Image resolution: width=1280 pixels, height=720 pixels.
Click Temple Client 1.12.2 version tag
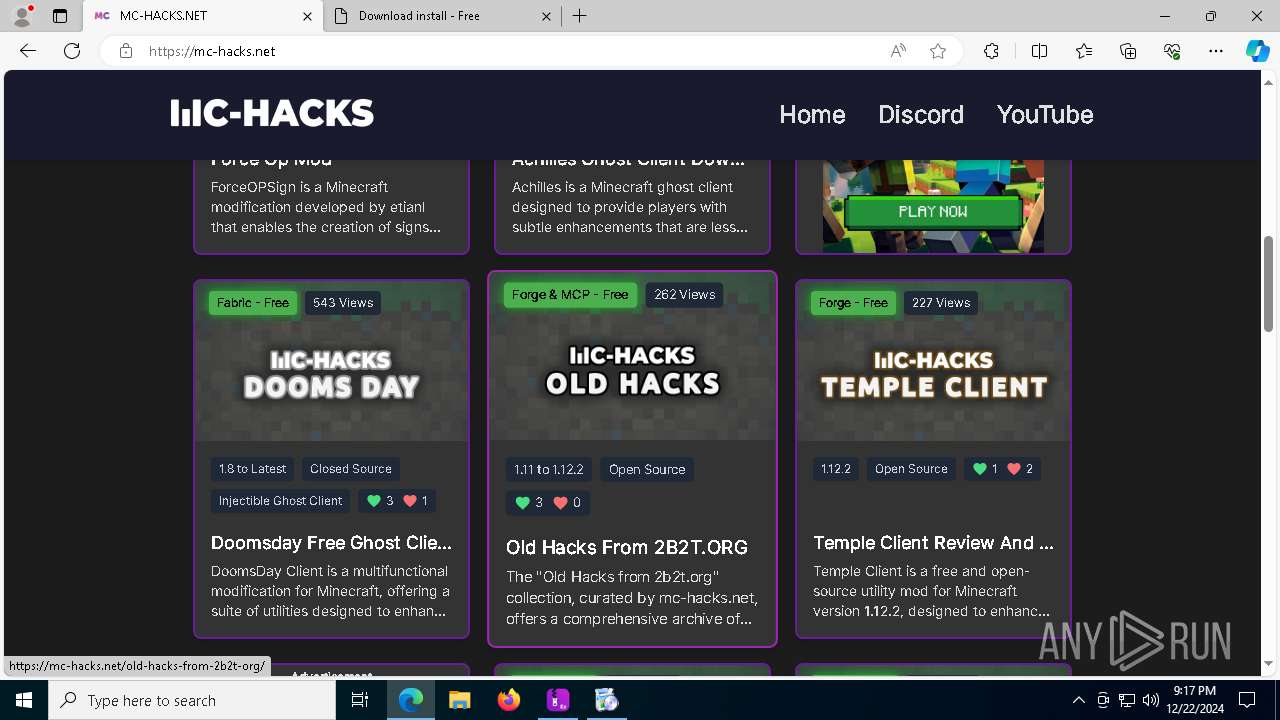pos(836,469)
